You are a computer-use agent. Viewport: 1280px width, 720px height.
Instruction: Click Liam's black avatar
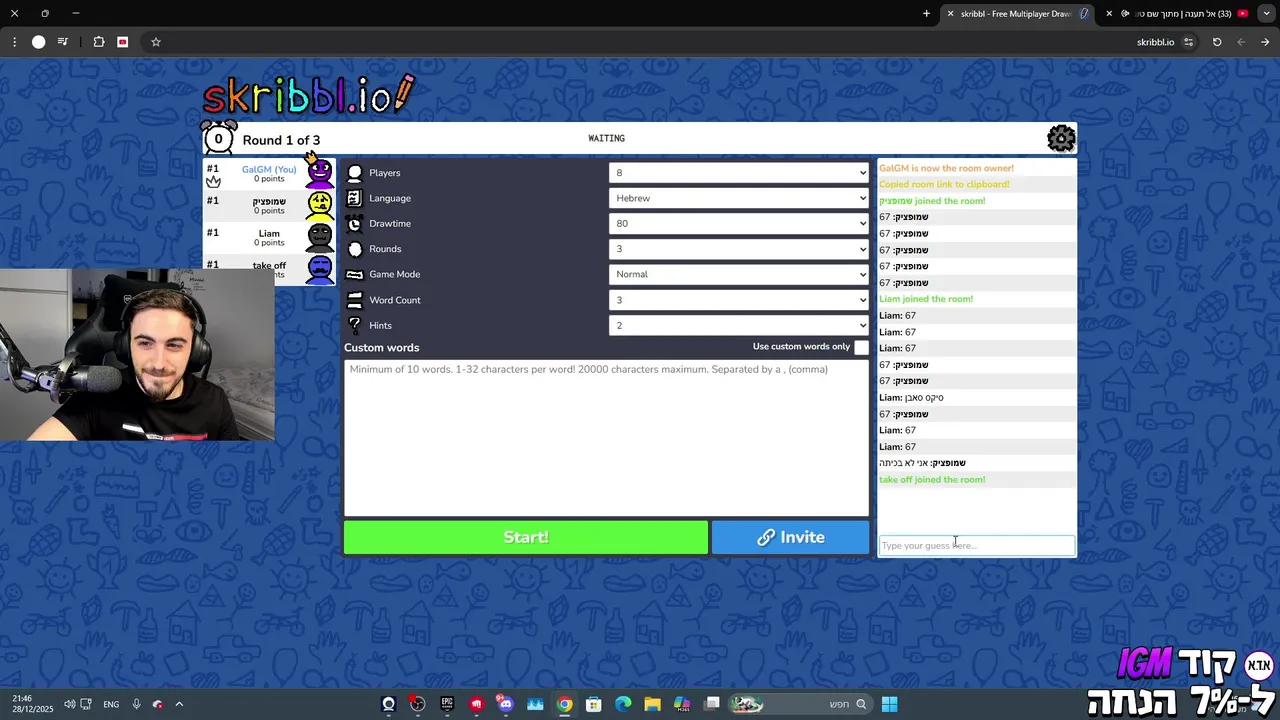click(x=320, y=237)
